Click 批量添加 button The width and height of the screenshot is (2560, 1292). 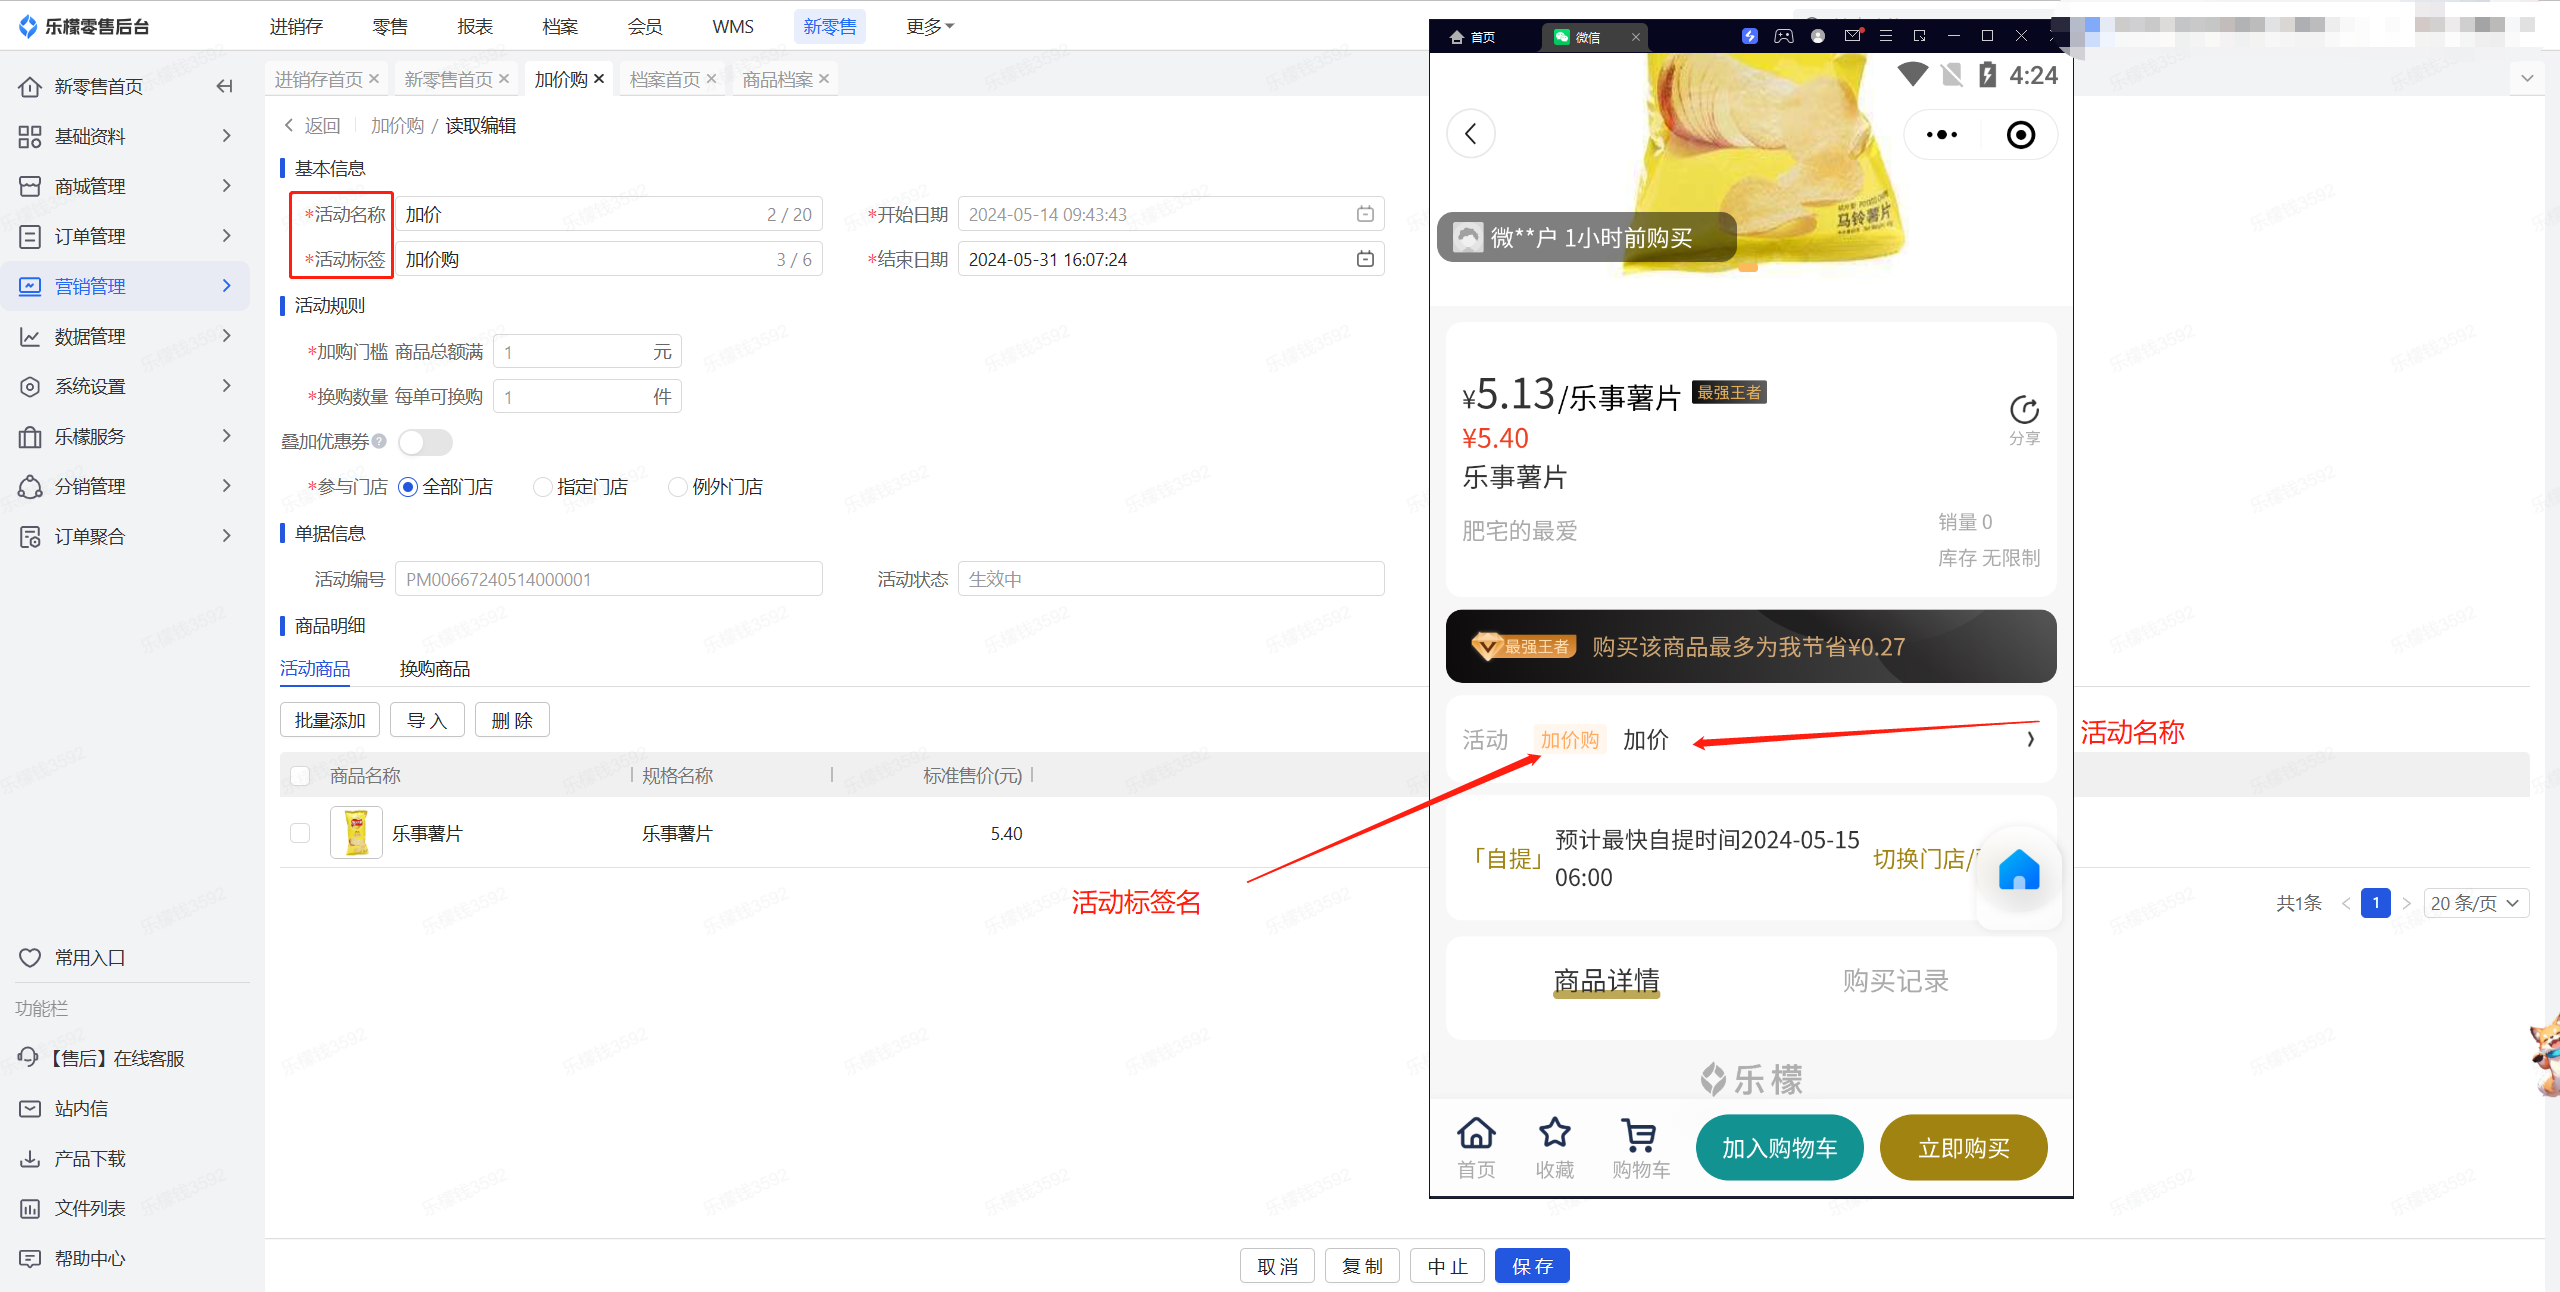[330, 720]
